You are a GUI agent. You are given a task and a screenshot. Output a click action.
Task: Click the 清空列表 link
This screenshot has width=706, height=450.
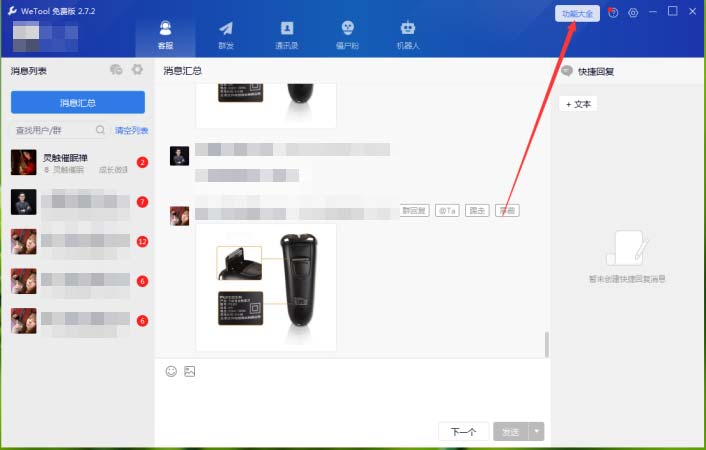coord(131,131)
